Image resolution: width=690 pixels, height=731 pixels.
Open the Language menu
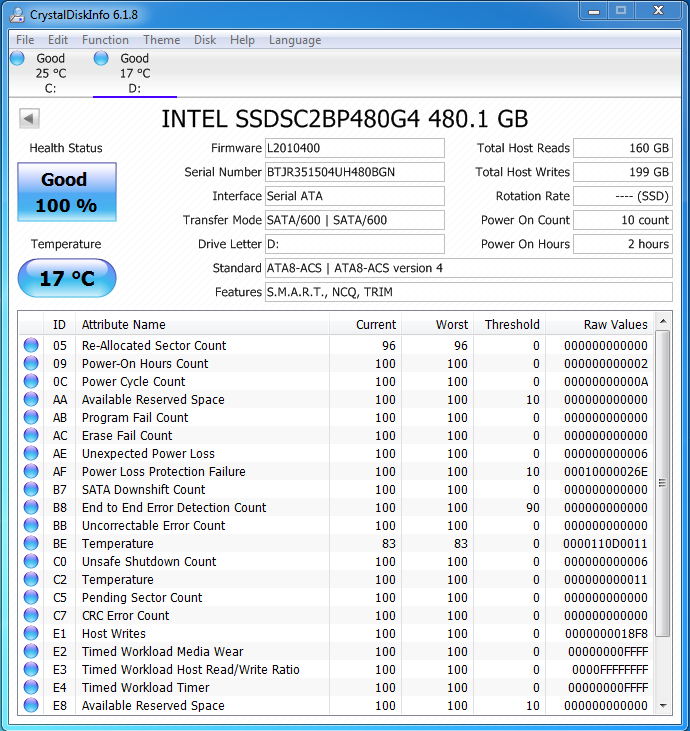pos(295,40)
